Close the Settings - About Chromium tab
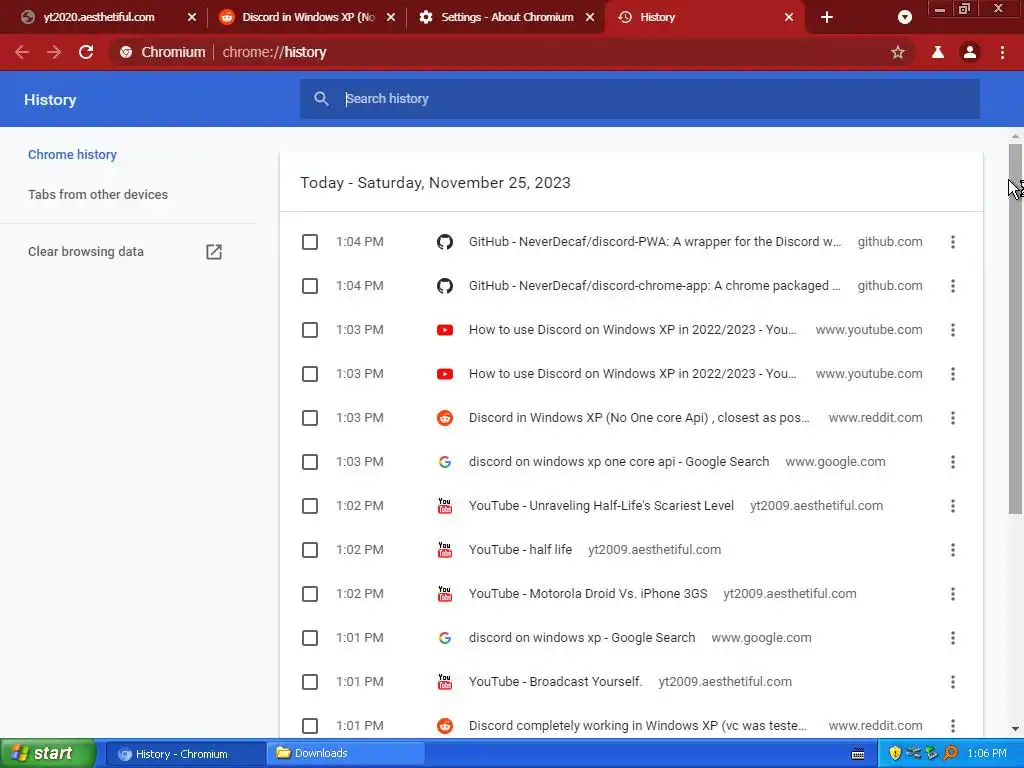 click(x=590, y=18)
